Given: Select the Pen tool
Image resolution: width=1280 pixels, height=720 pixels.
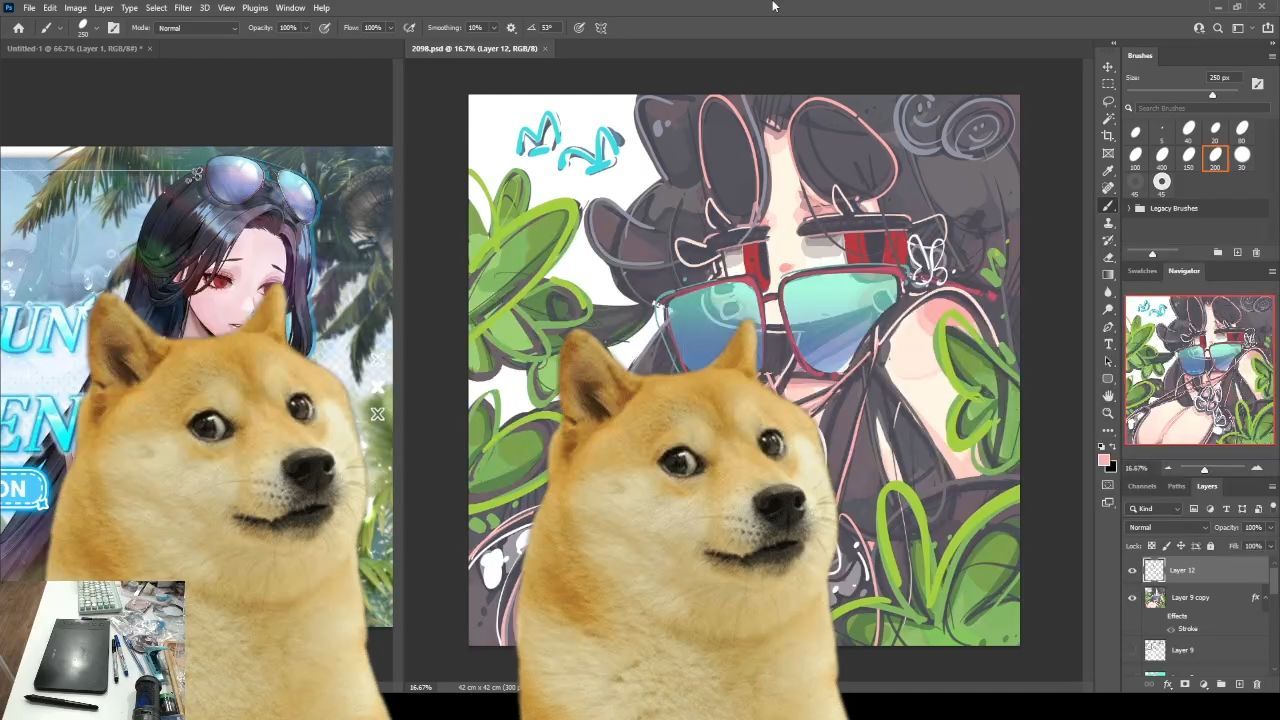Looking at the screenshot, I should click(1108, 327).
